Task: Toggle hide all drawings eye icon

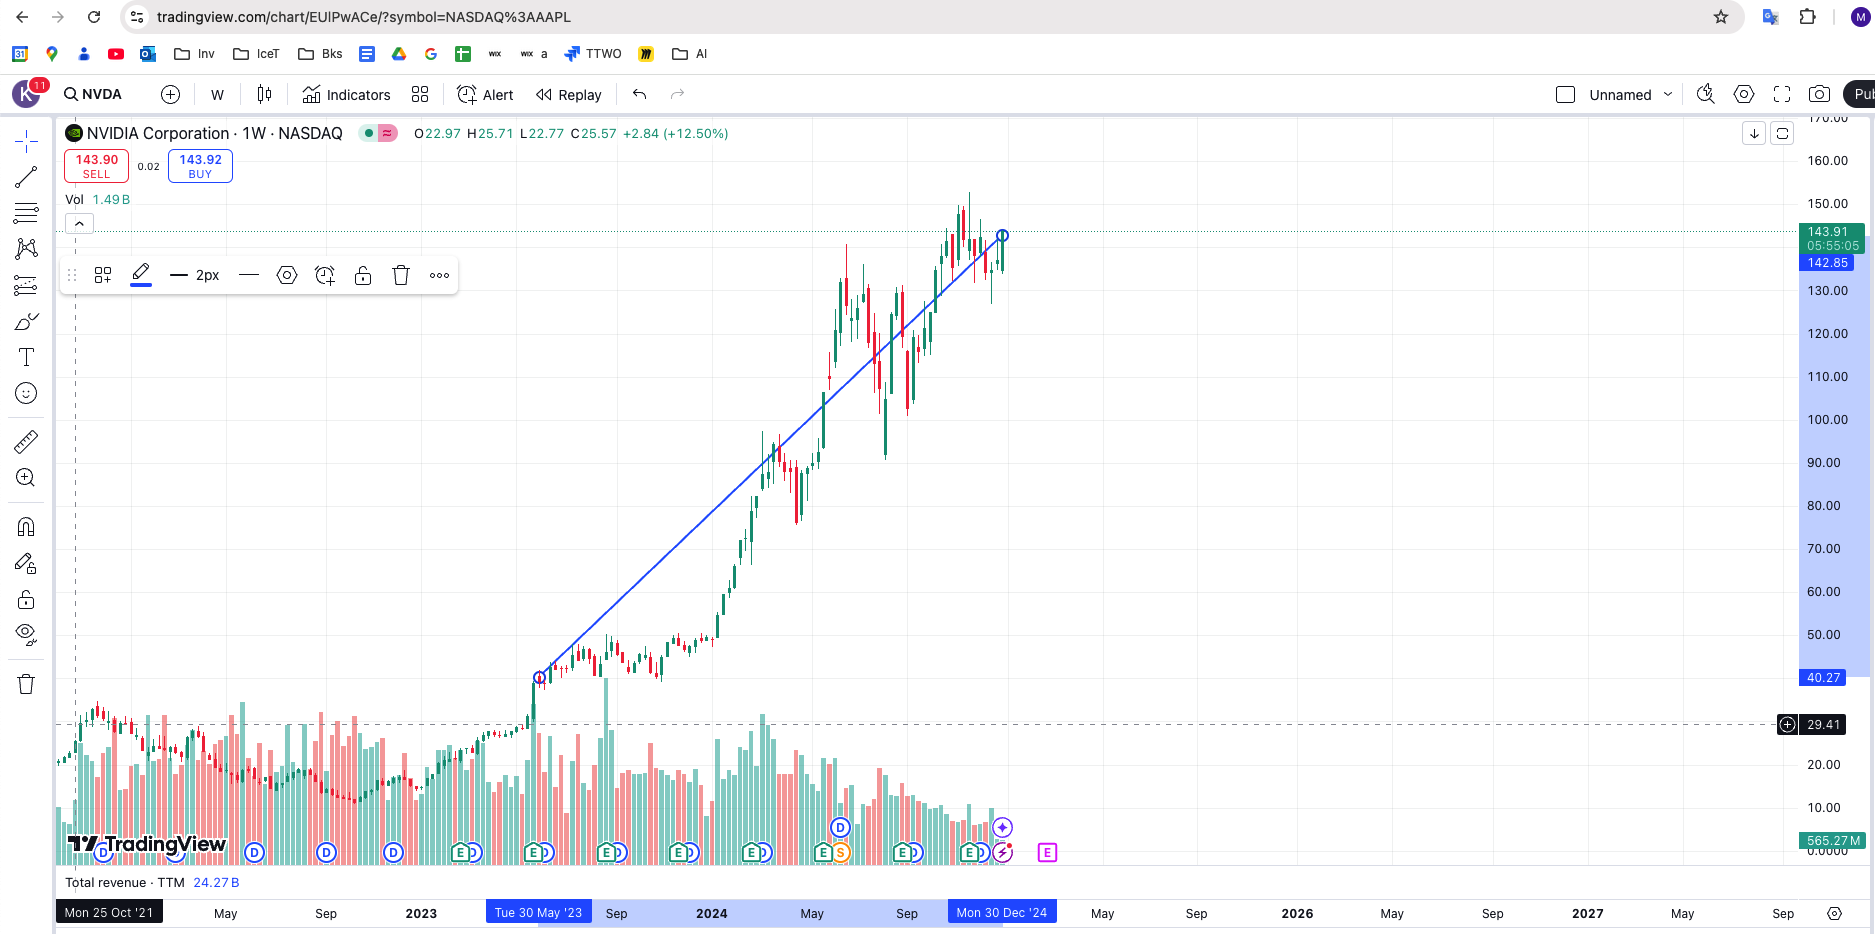Action: coord(26,635)
